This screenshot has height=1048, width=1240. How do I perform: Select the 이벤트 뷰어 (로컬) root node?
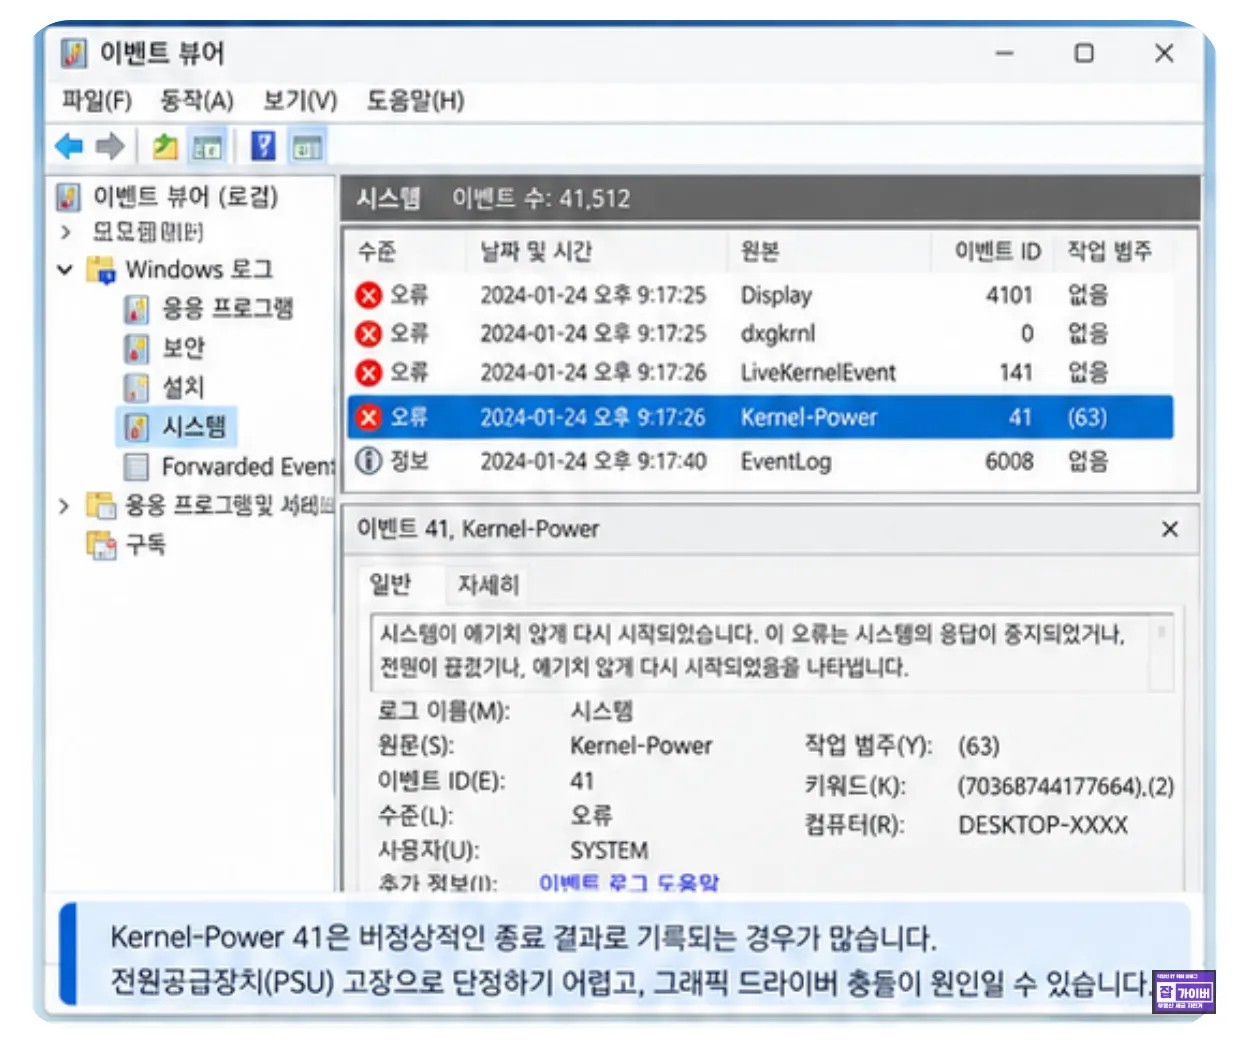167,196
